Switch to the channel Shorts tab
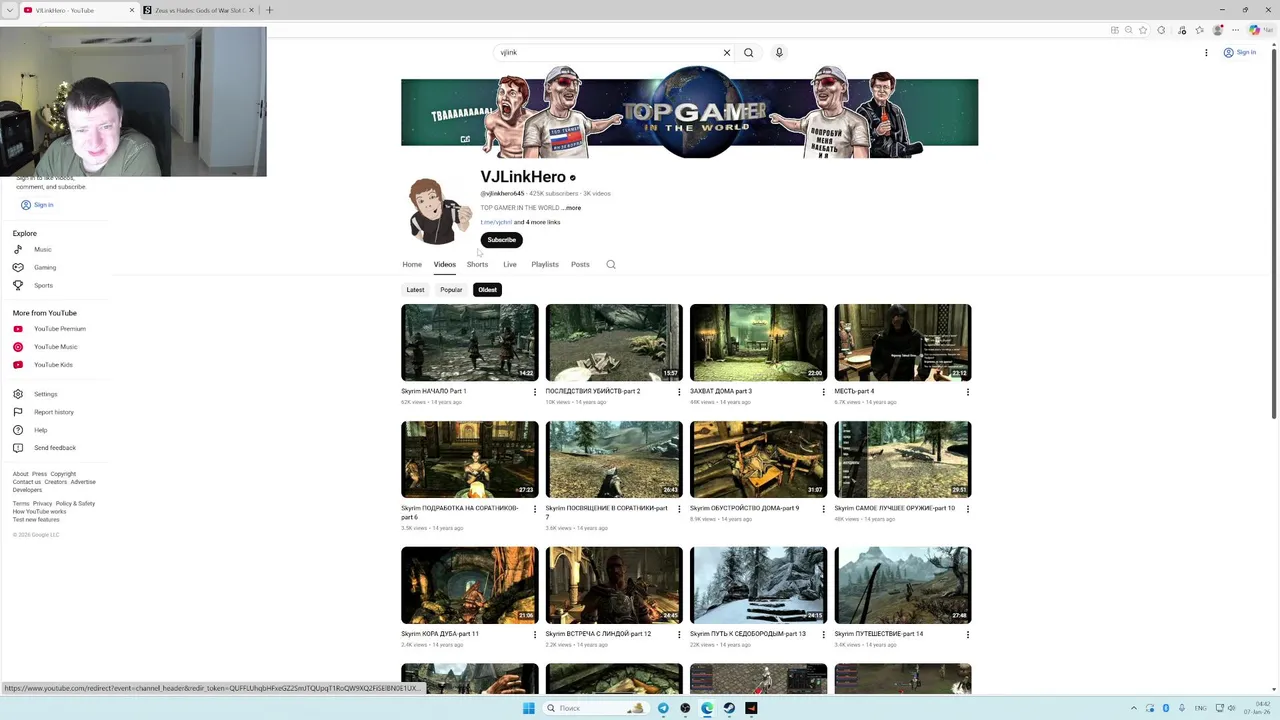The width and height of the screenshot is (1280, 720). click(x=477, y=264)
